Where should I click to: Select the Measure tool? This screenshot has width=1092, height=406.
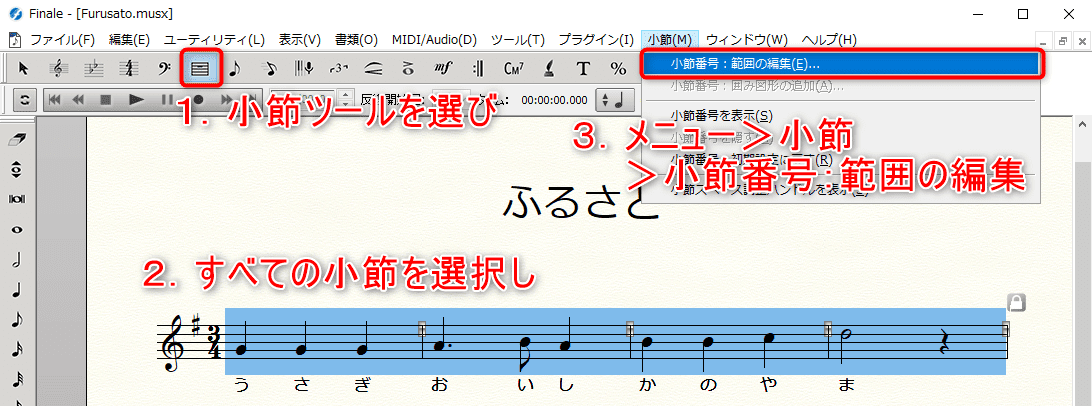click(x=200, y=68)
